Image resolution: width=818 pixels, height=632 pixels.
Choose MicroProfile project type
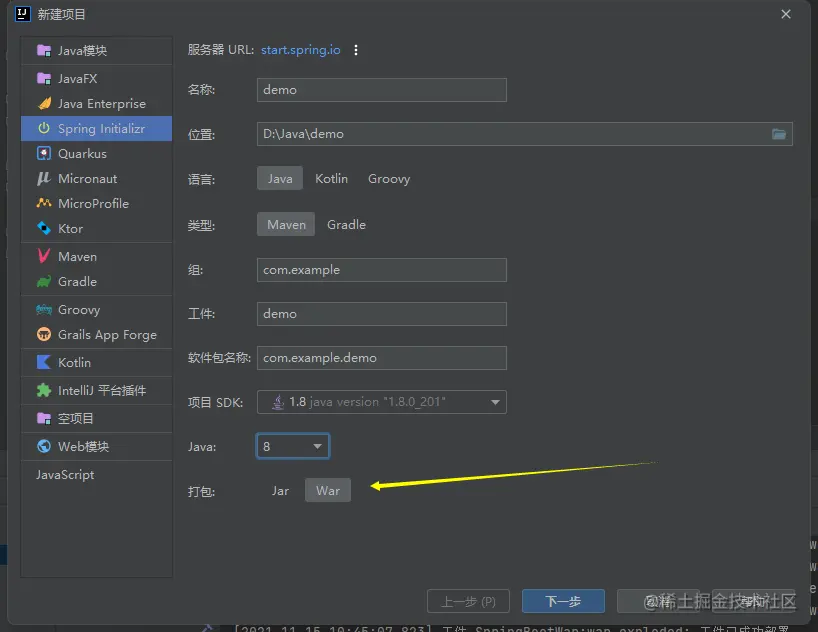click(97, 203)
